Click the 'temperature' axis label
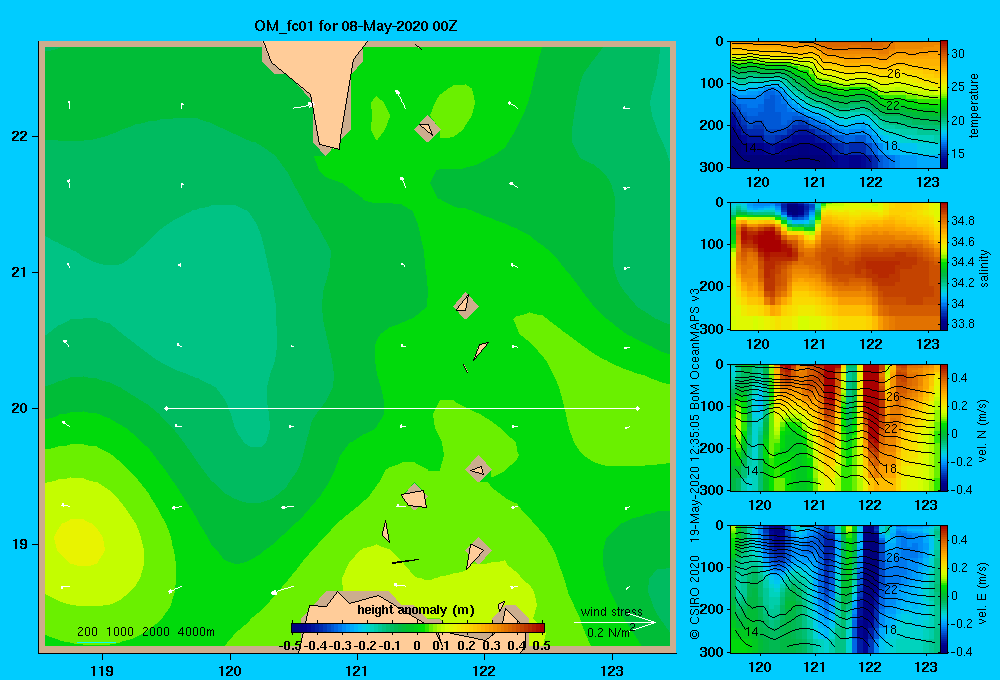Viewport: 1000px width, 680px height. (x=974, y=105)
